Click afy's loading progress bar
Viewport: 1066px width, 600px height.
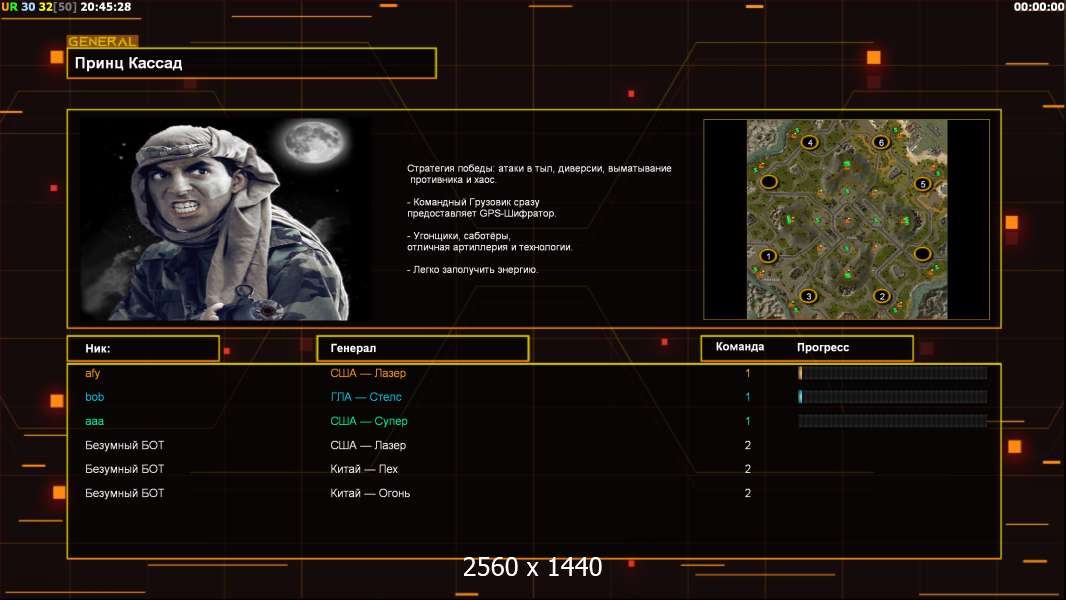892,373
